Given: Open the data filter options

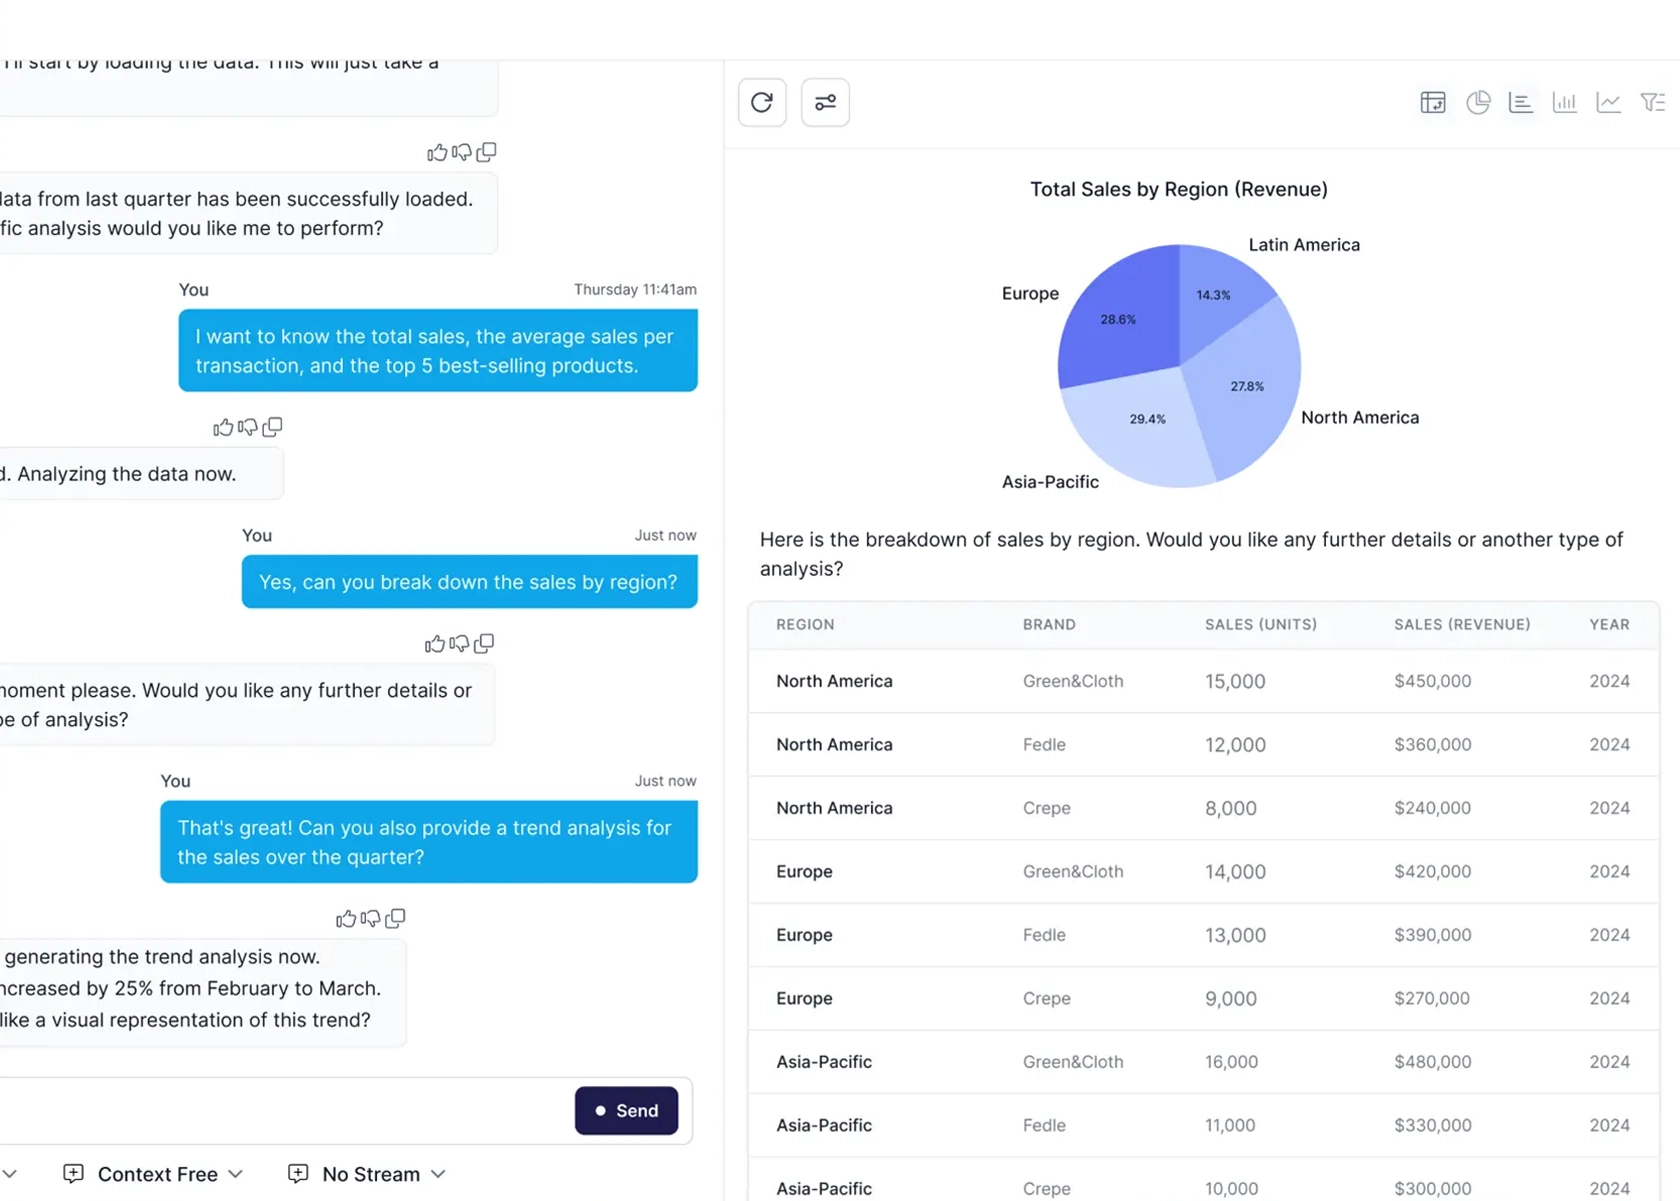Looking at the screenshot, I should [1654, 102].
